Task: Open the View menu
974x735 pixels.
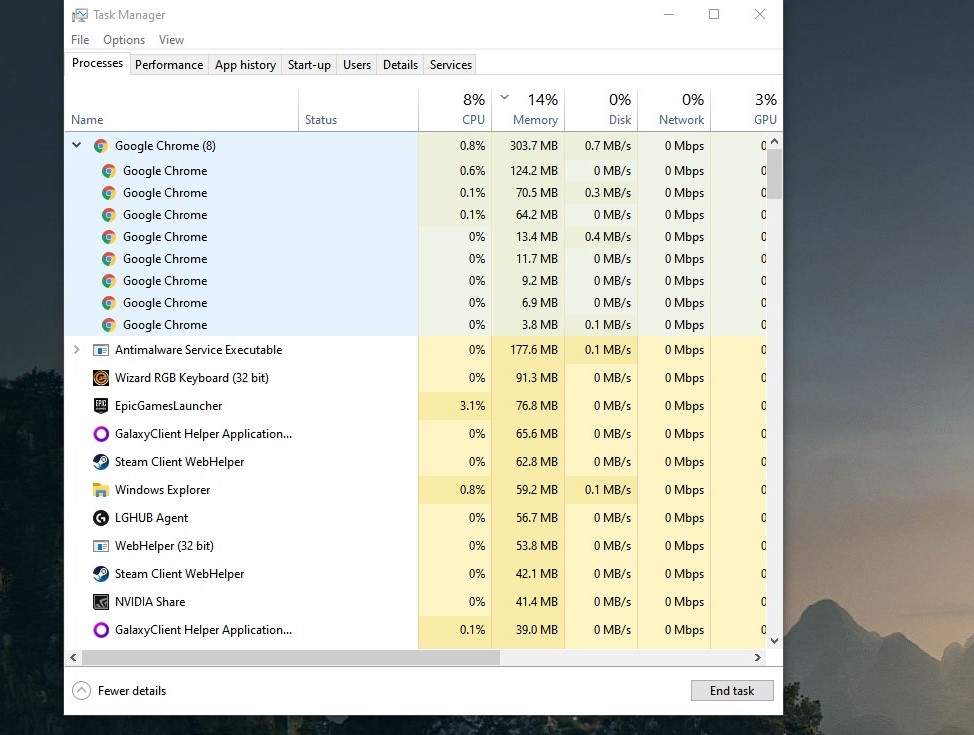Action: point(171,40)
